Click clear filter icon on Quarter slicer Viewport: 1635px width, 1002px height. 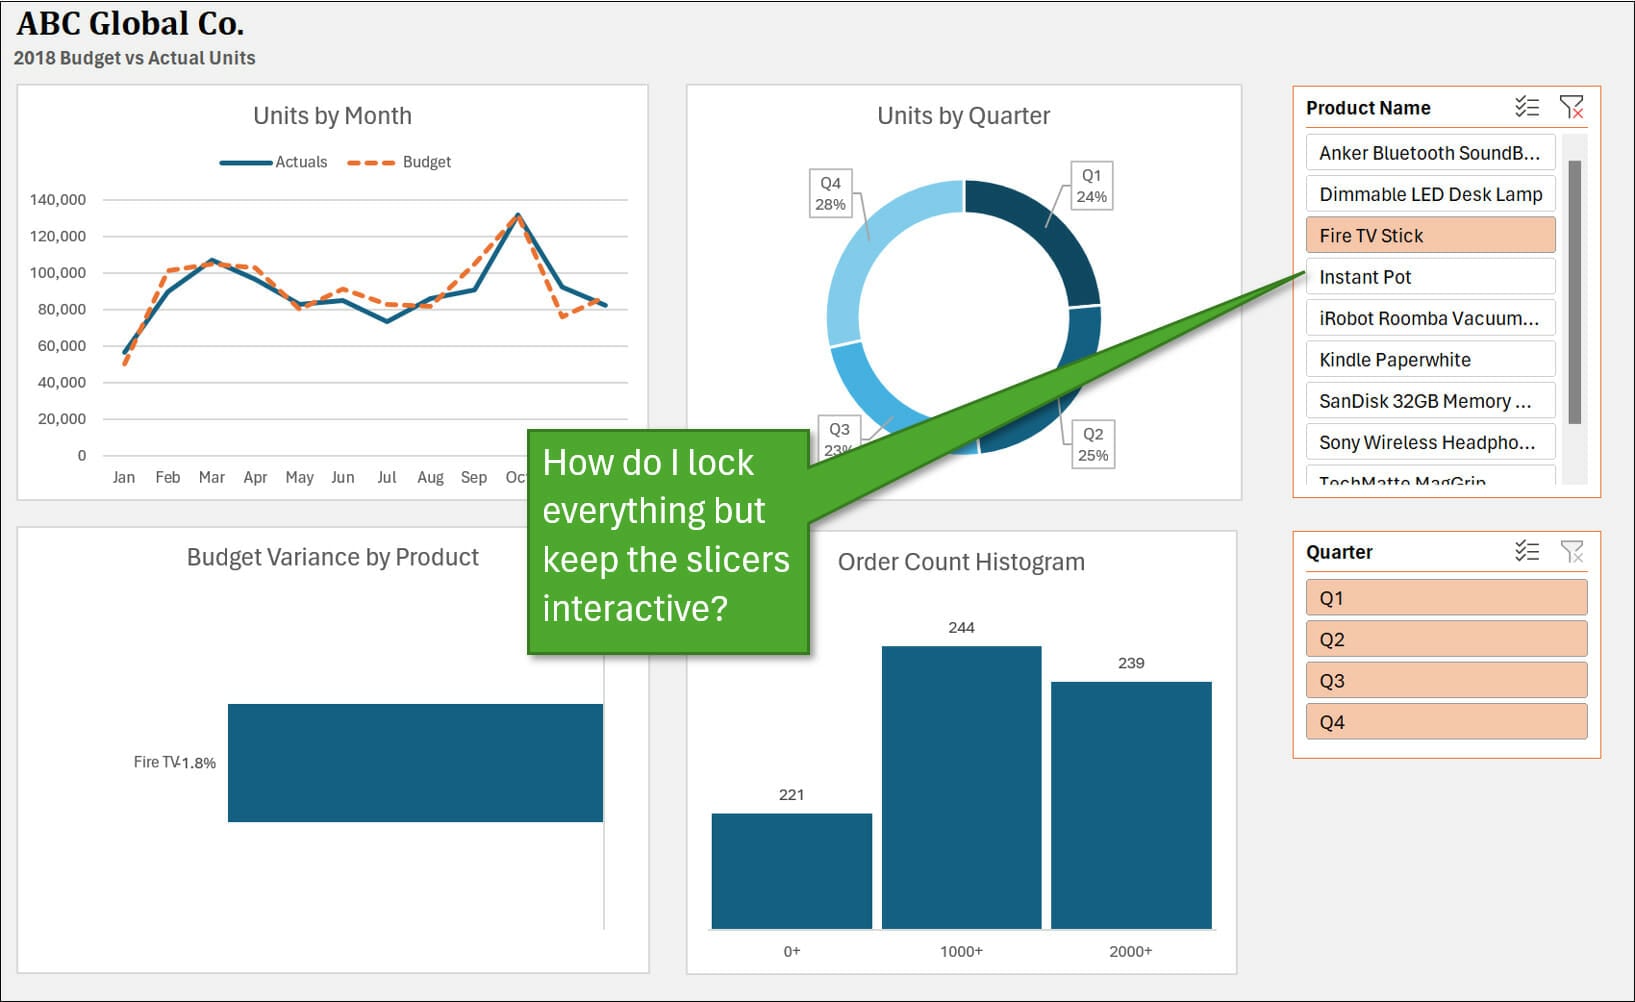1571,551
